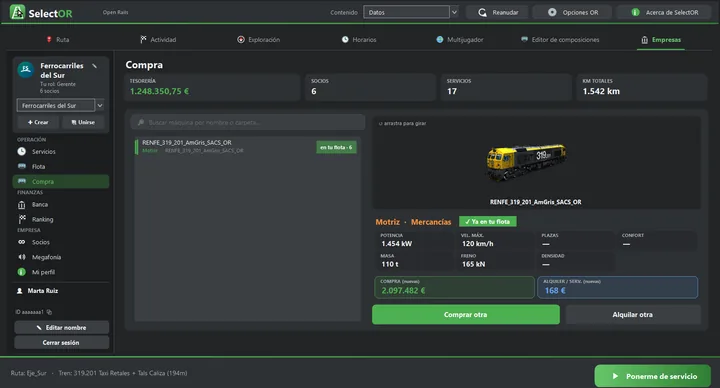Click the Alquiler price box 168 €
The width and height of the screenshot is (720, 388).
(x=618, y=287)
